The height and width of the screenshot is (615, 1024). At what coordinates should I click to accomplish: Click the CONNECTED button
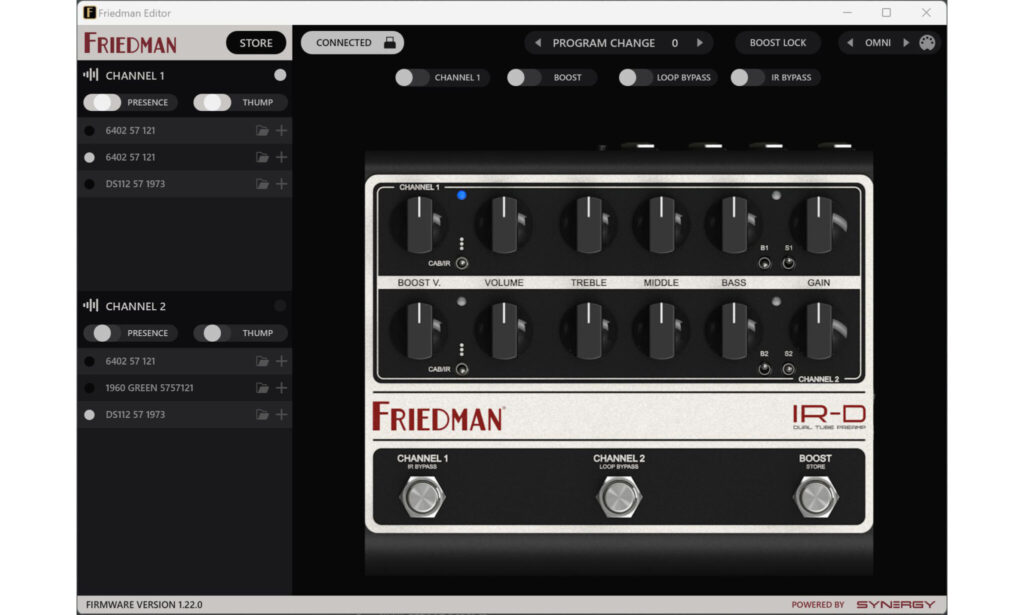coord(352,42)
